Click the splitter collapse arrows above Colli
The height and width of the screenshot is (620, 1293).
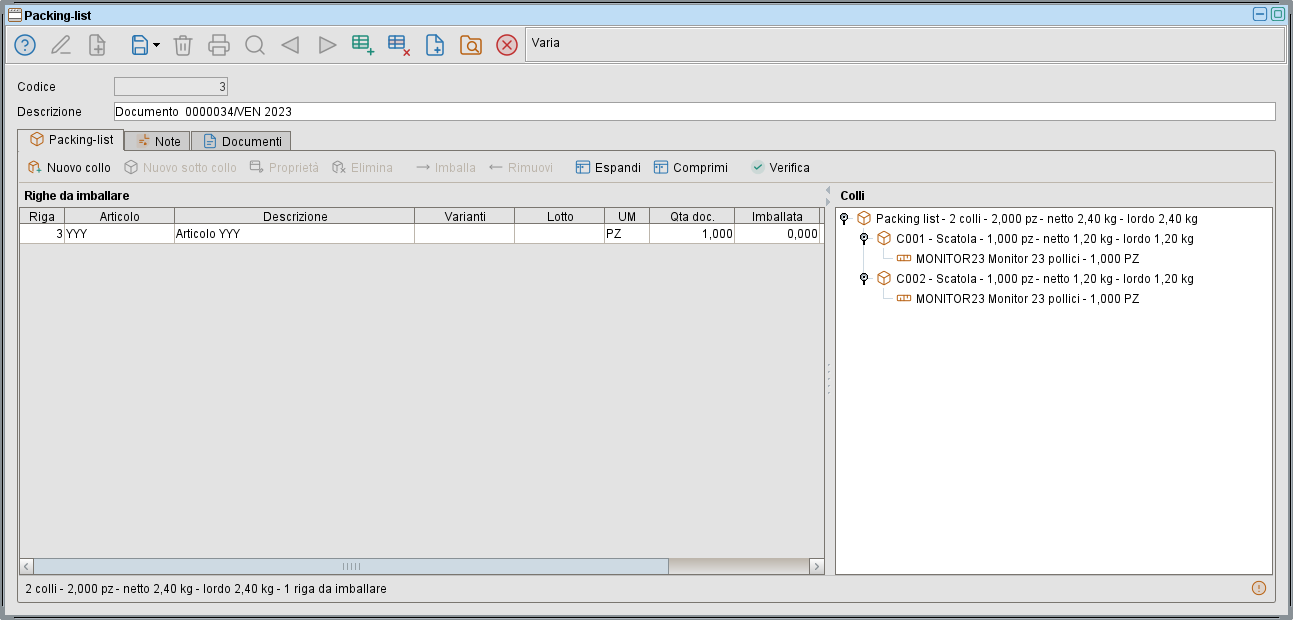pos(828,195)
